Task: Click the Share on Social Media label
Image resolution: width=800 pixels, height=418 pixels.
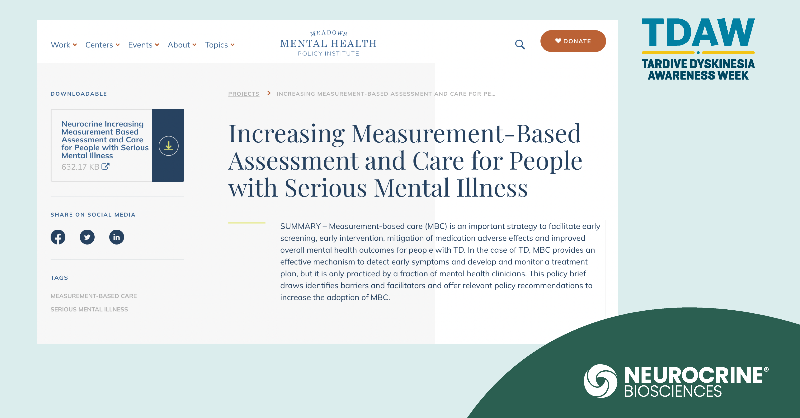Action: [93, 215]
